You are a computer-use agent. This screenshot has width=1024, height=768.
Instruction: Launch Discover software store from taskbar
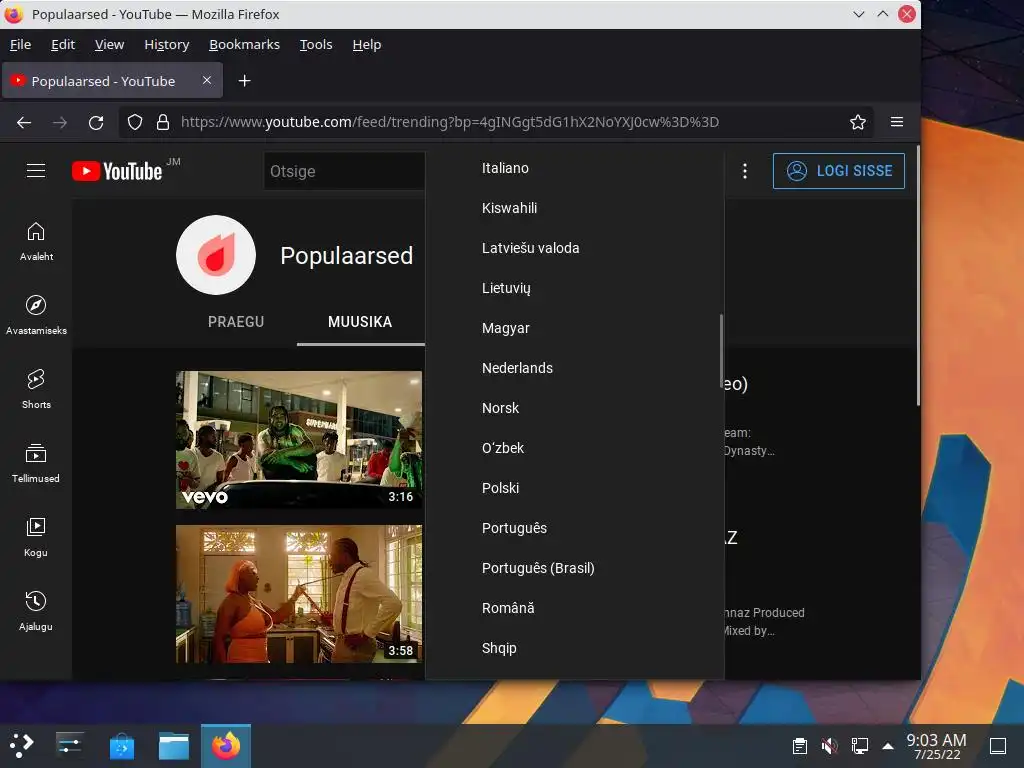(121, 745)
